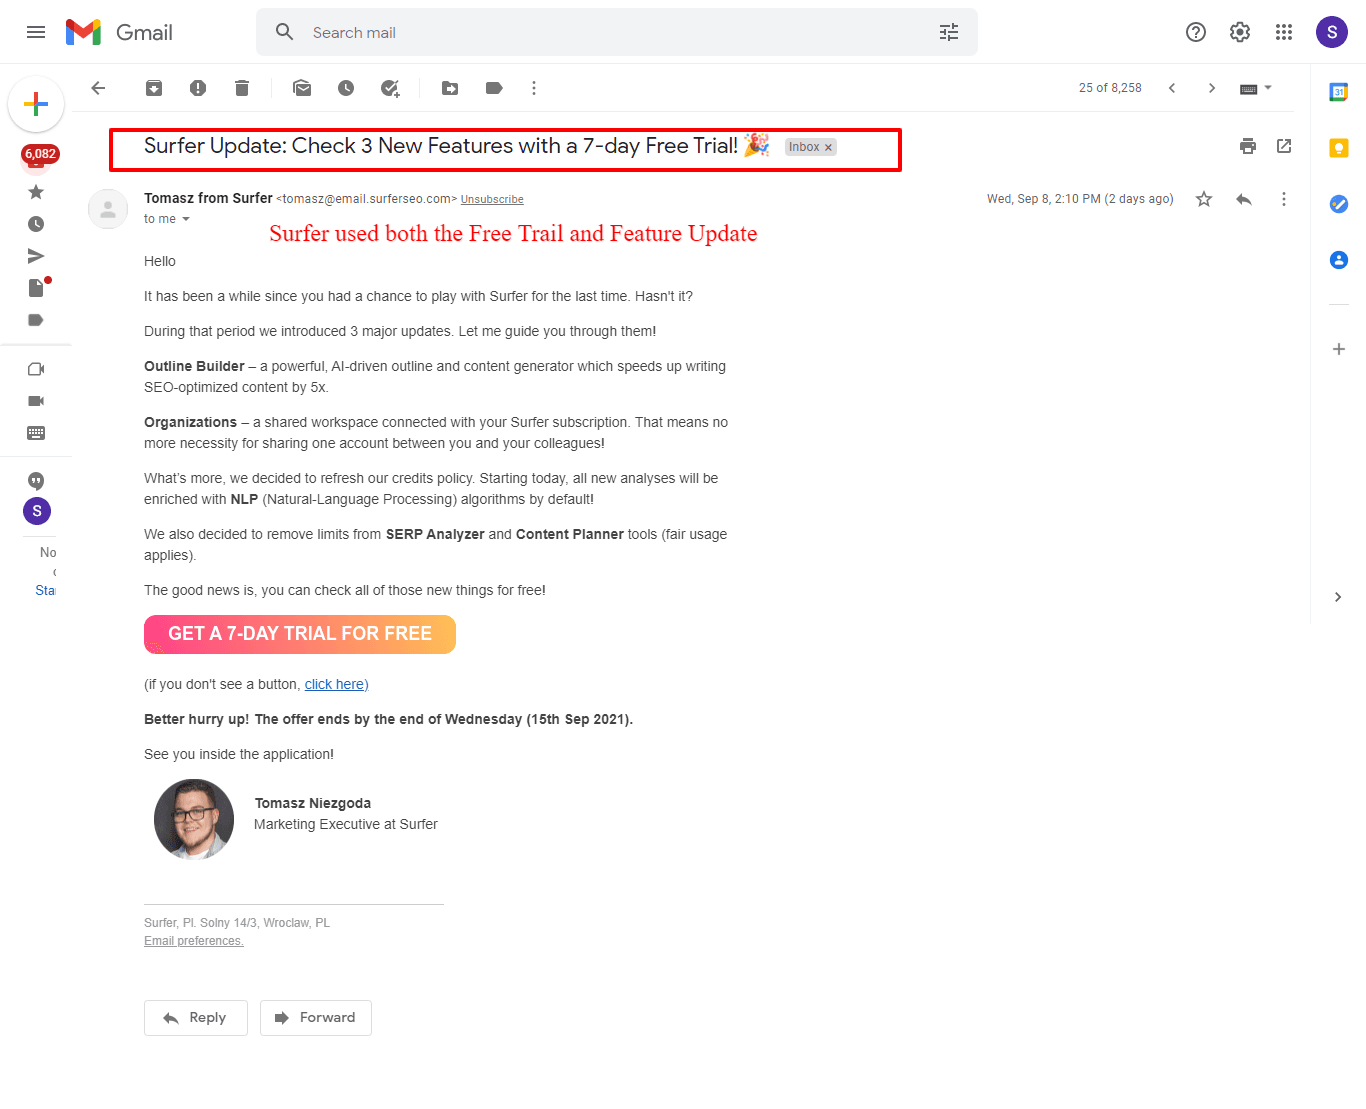Open the Sent folder
The image size is (1366, 1109).
(x=36, y=256)
